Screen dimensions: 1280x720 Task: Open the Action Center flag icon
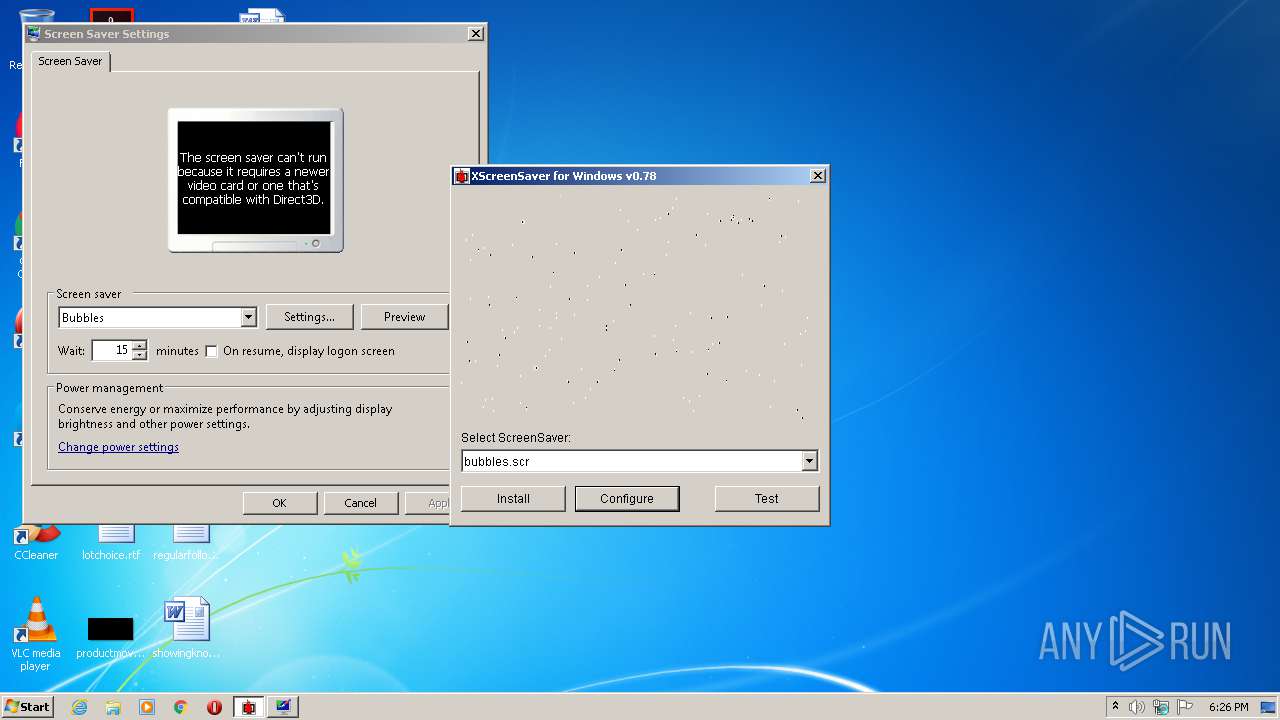1184,707
